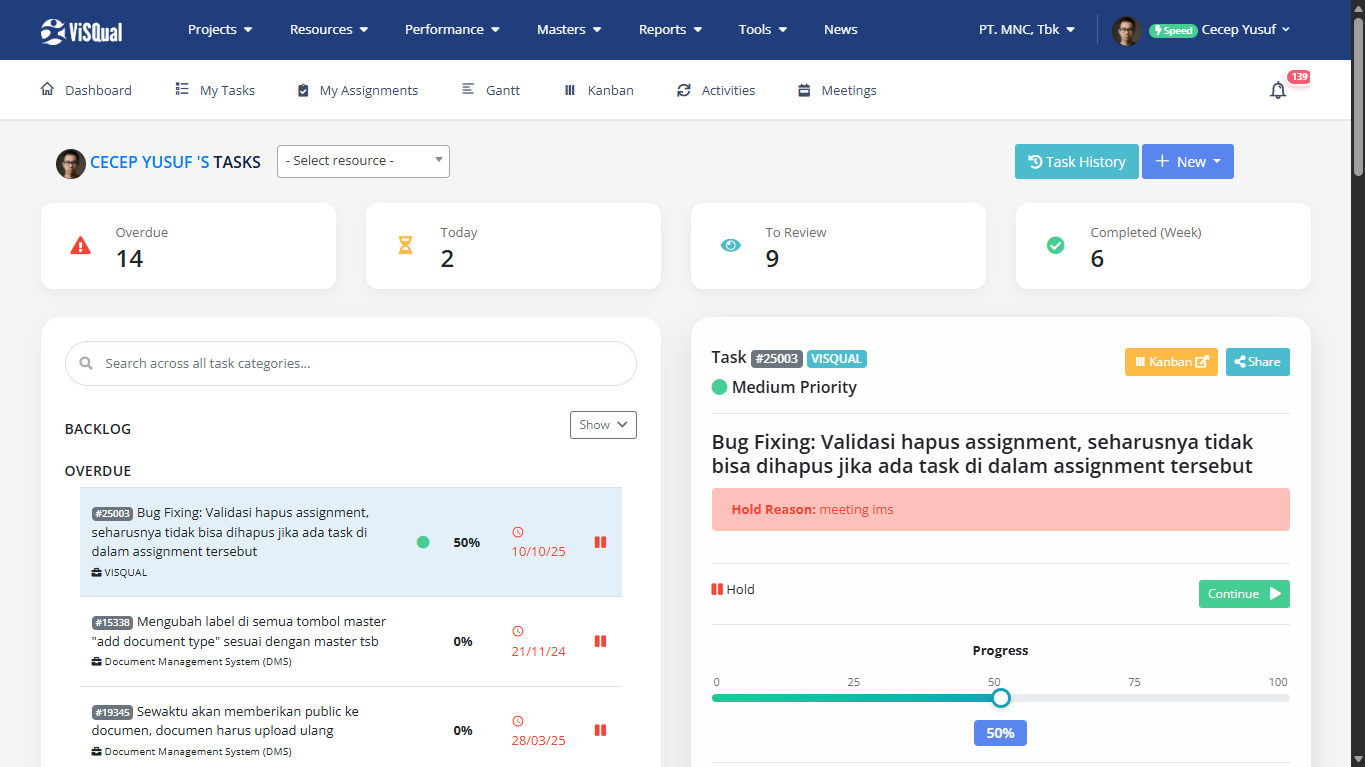This screenshot has height=767, width=1365.
Task: Open the PT. MNC, Tbk company selector
Action: 1027,30
